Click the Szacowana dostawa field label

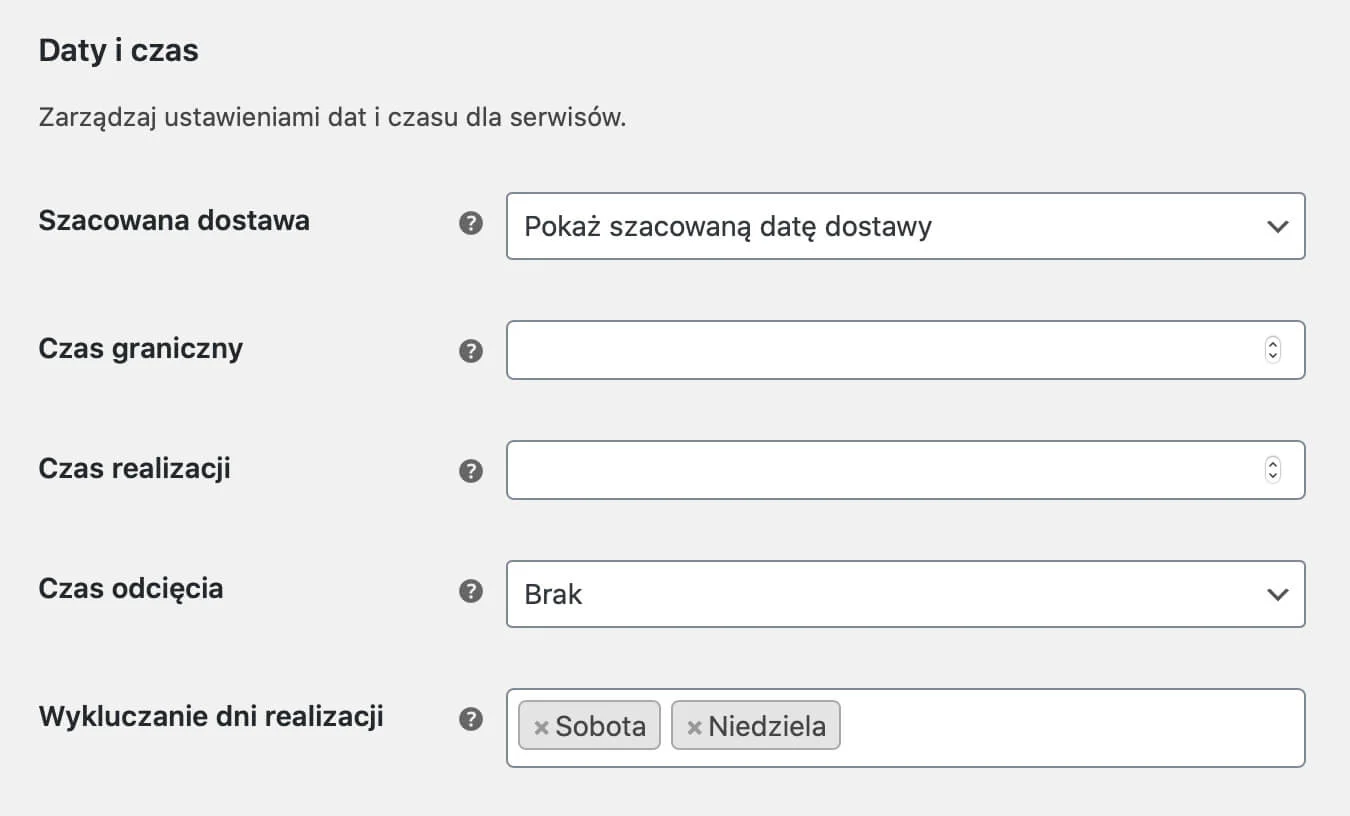[x=174, y=221]
